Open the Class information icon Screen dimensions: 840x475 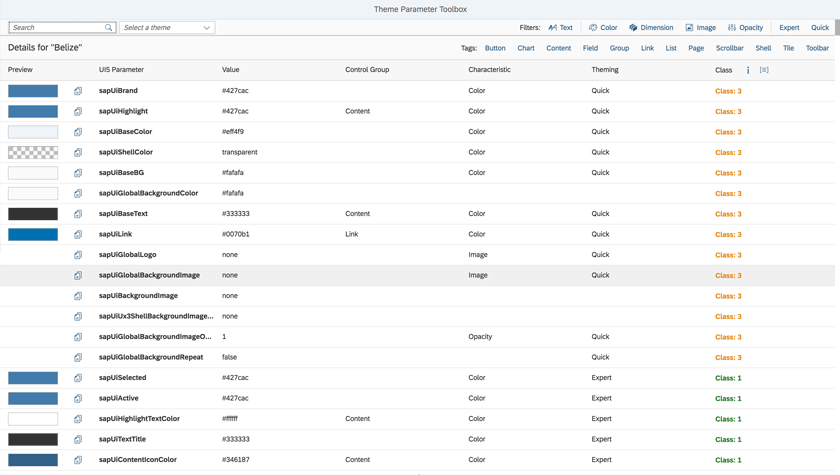click(748, 70)
